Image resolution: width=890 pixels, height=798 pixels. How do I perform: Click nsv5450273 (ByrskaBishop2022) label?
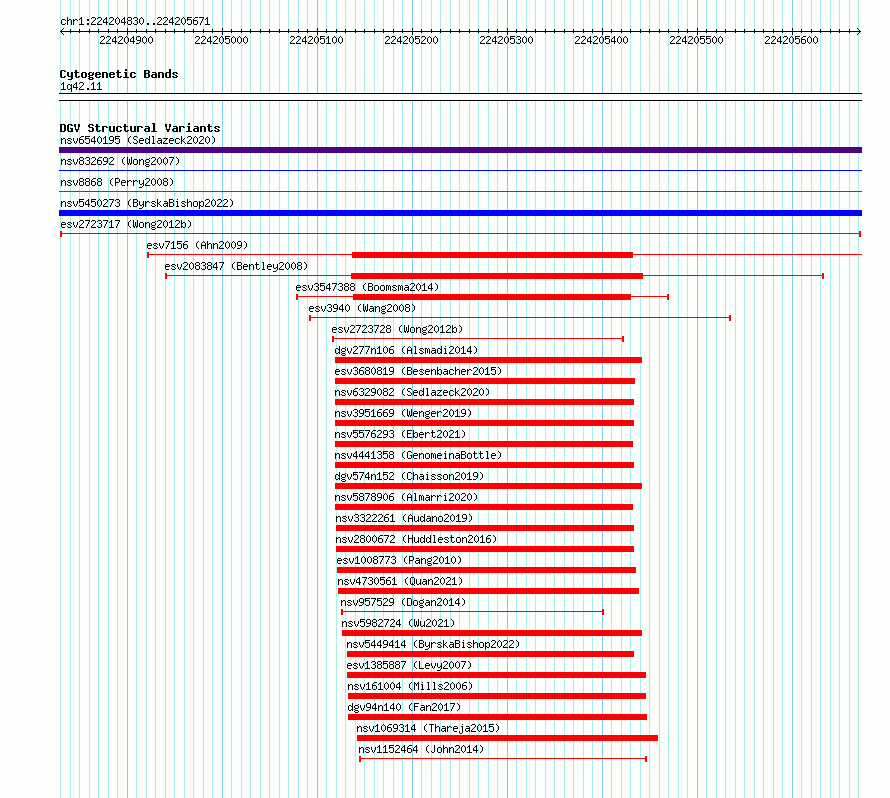[147, 203]
